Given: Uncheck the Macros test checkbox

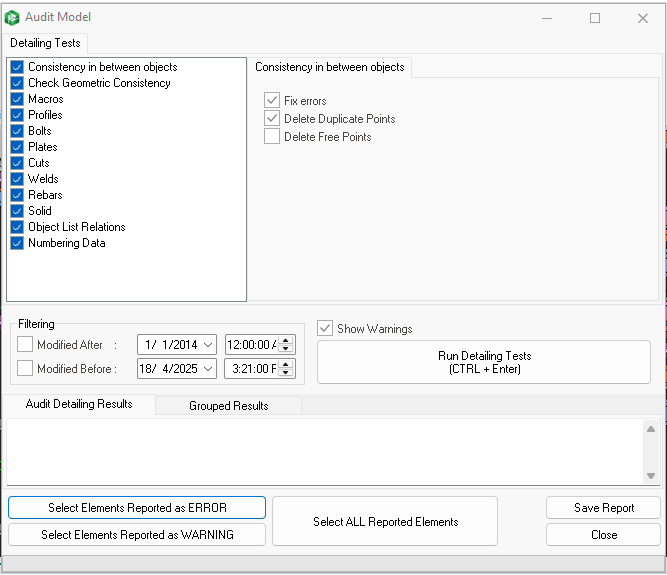Looking at the screenshot, I should point(17,99).
